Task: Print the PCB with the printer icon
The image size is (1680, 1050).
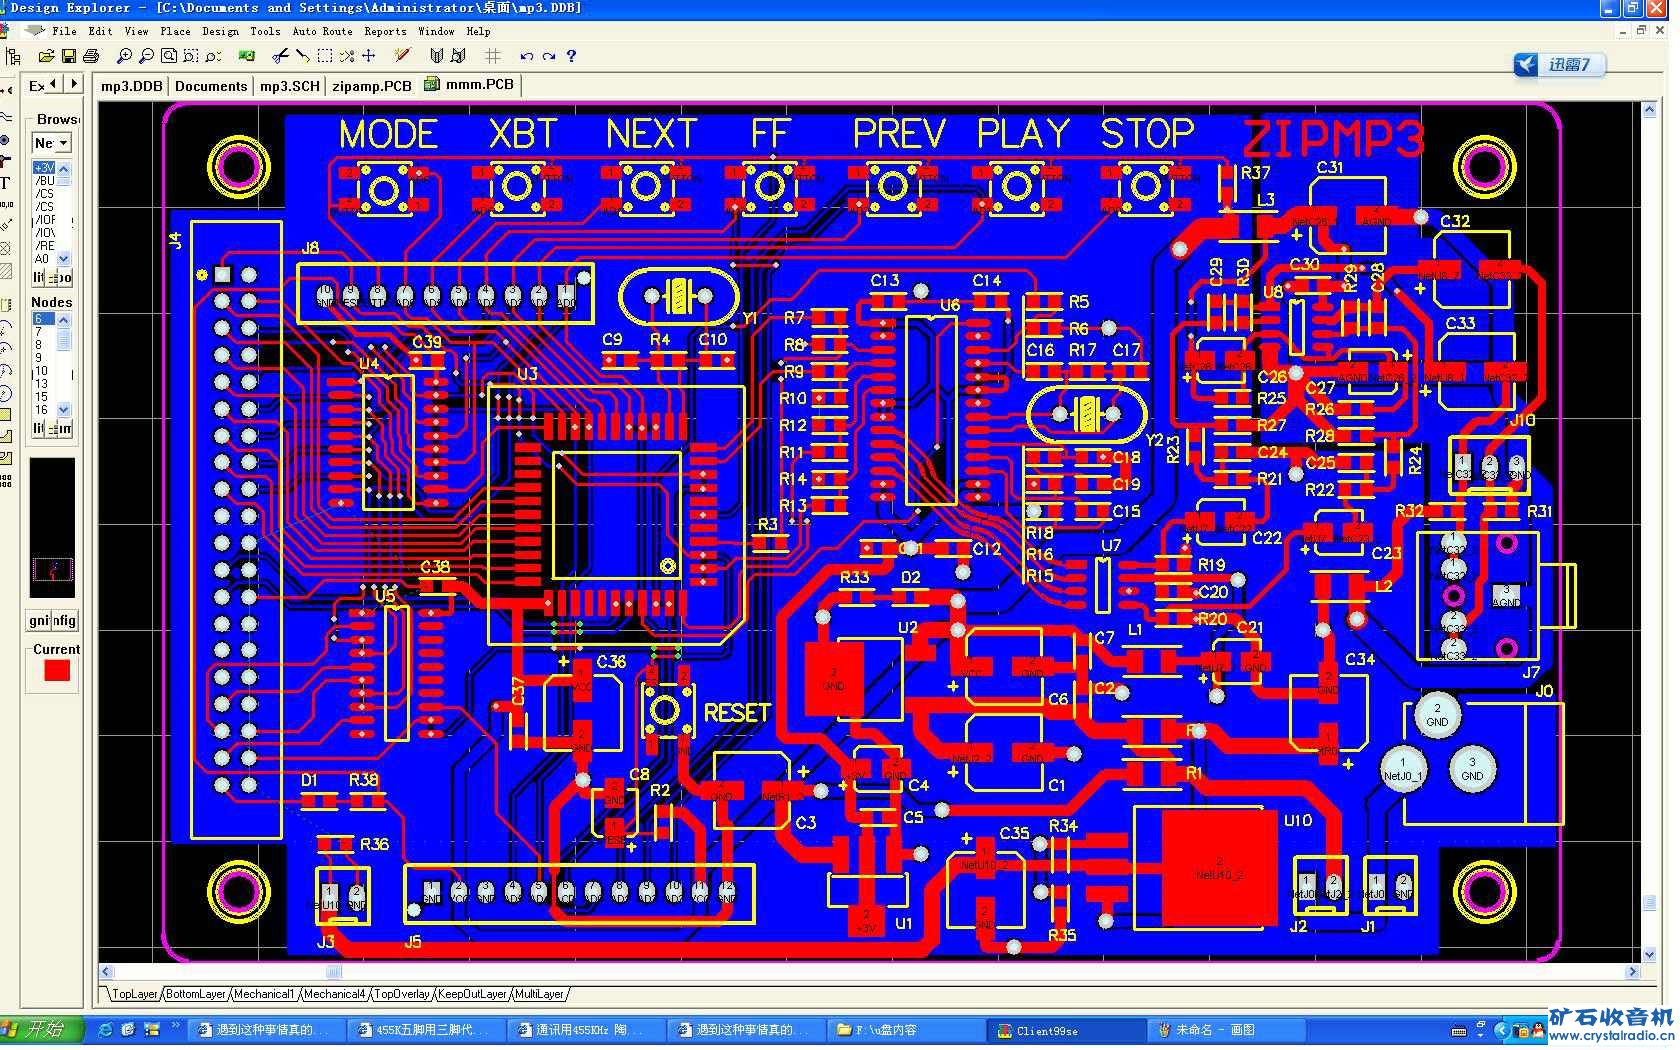Action: 91,57
